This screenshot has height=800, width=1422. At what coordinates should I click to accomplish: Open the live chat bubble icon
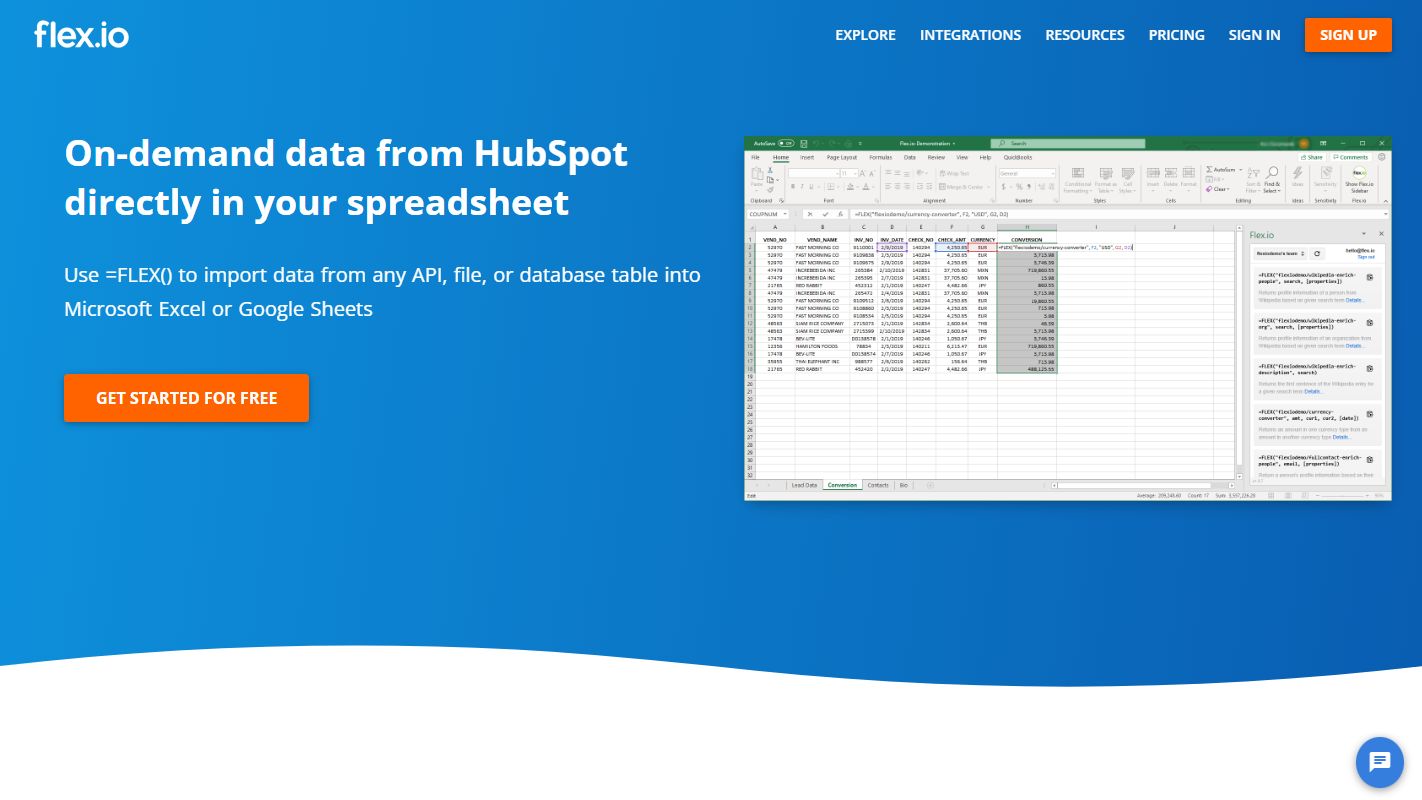pyautogui.click(x=1380, y=762)
